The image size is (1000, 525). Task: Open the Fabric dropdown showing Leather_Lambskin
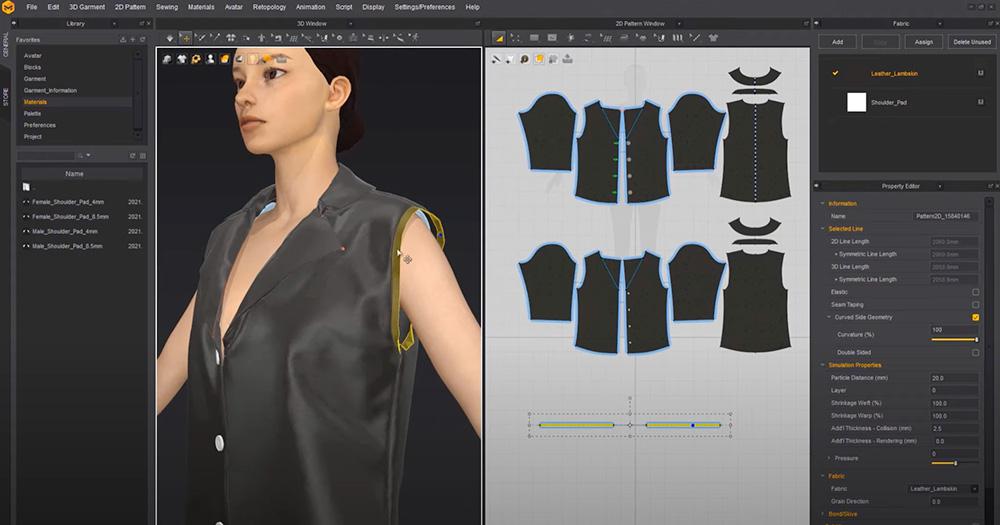click(942, 488)
